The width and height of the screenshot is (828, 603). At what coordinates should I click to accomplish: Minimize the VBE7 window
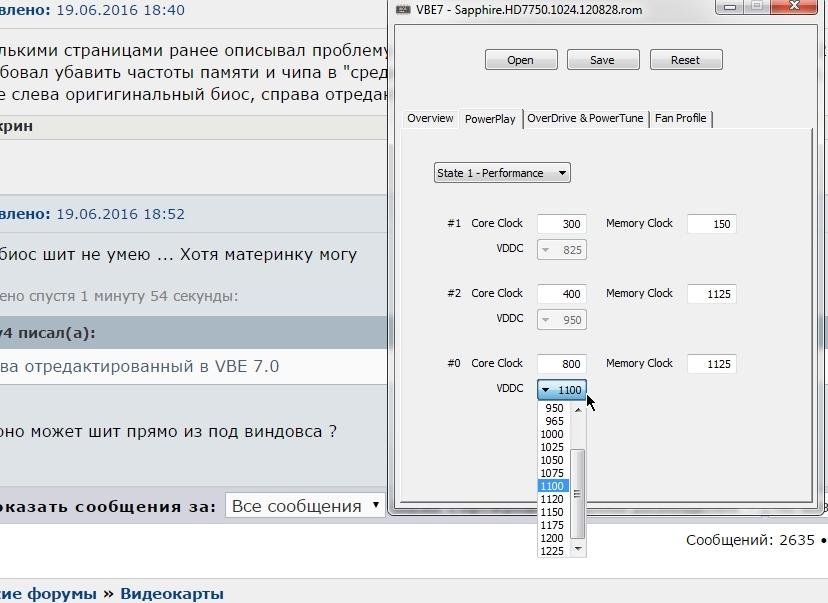pos(730,6)
